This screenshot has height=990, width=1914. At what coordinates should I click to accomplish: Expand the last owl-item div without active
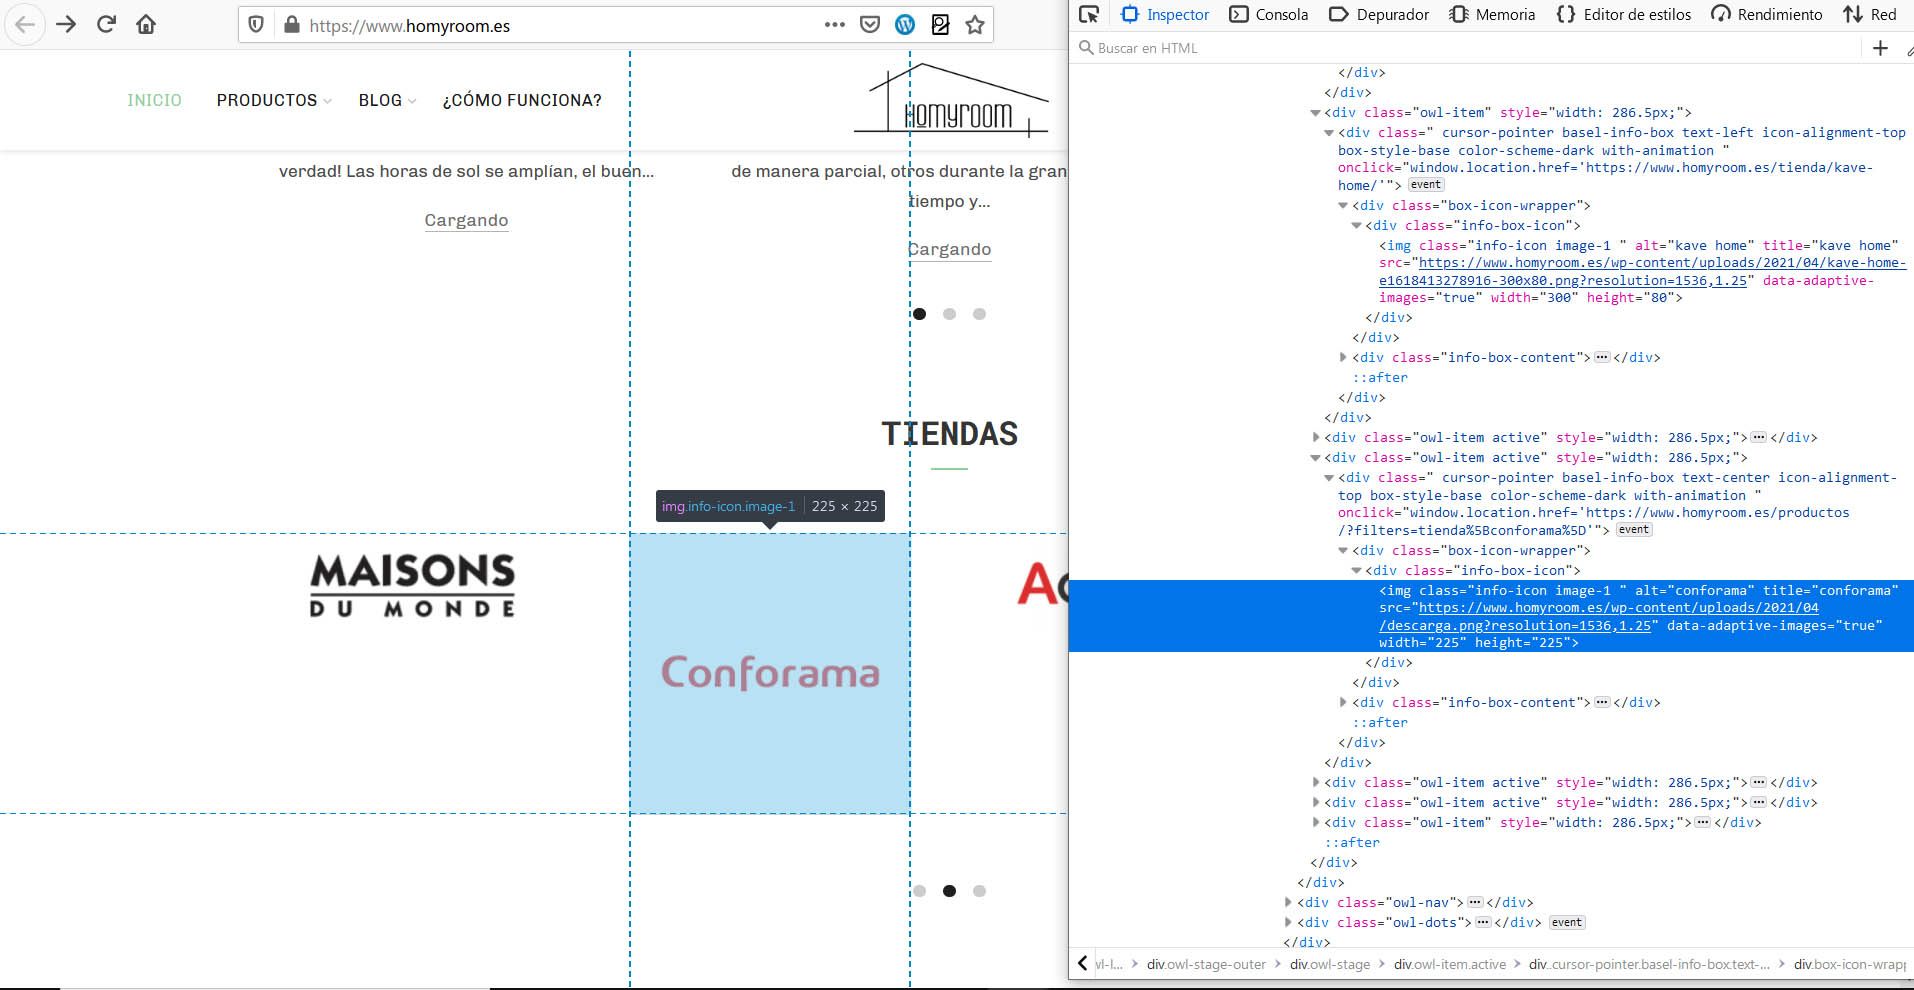(x=1316, y=822)
